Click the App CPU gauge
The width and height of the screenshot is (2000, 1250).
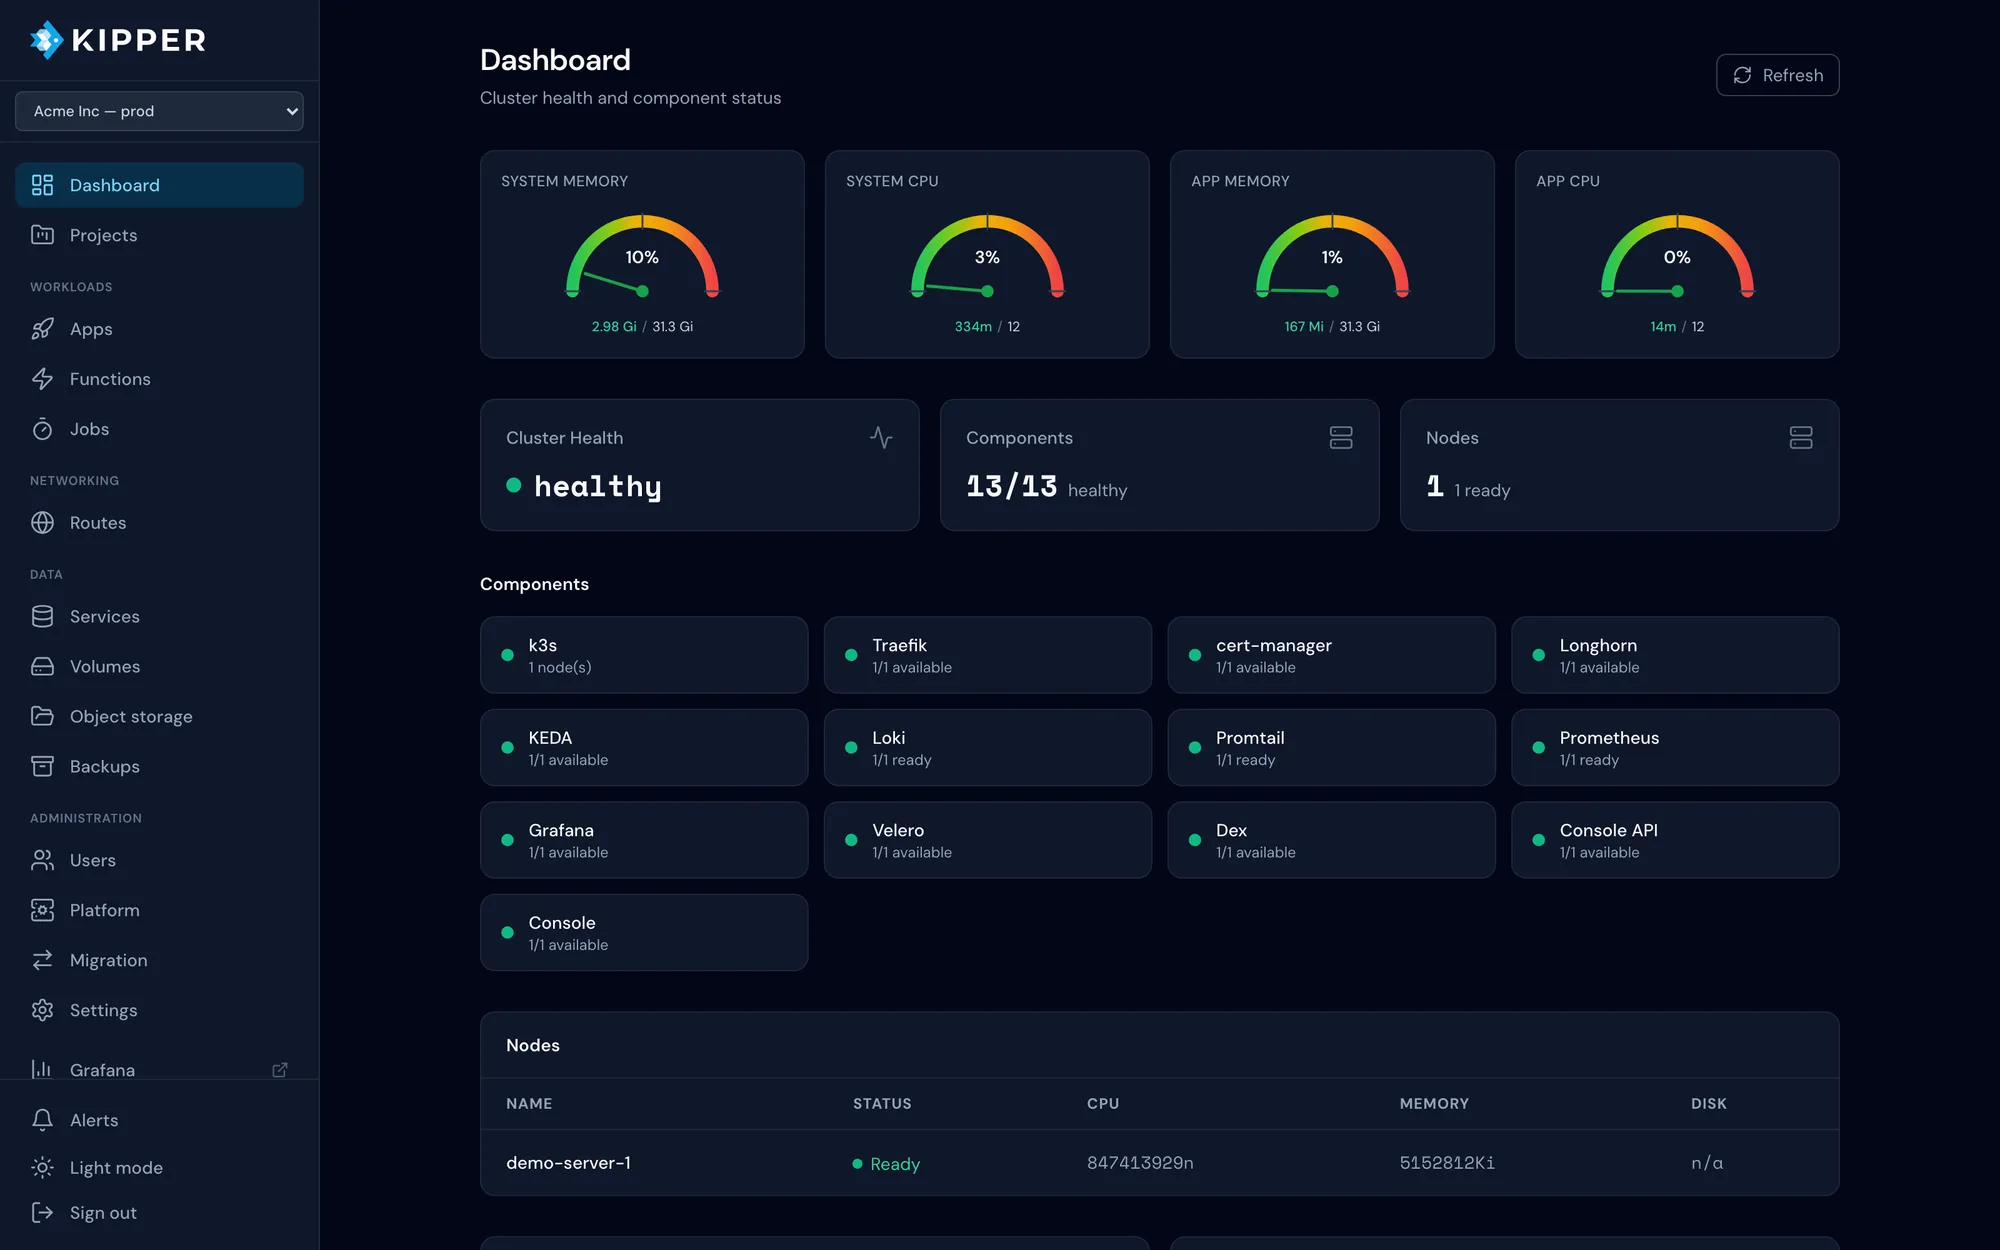(x=1677, y=256)
